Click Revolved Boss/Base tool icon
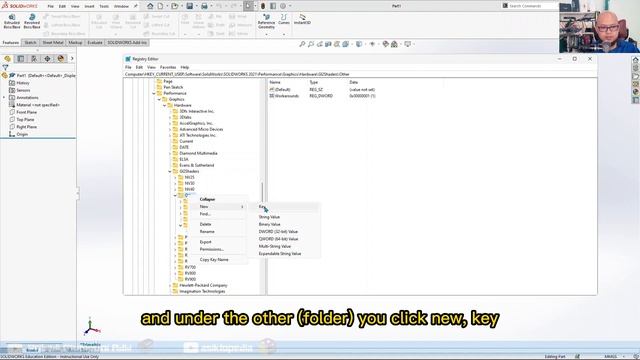The image size is (640, 360). [x=32, y=18]
